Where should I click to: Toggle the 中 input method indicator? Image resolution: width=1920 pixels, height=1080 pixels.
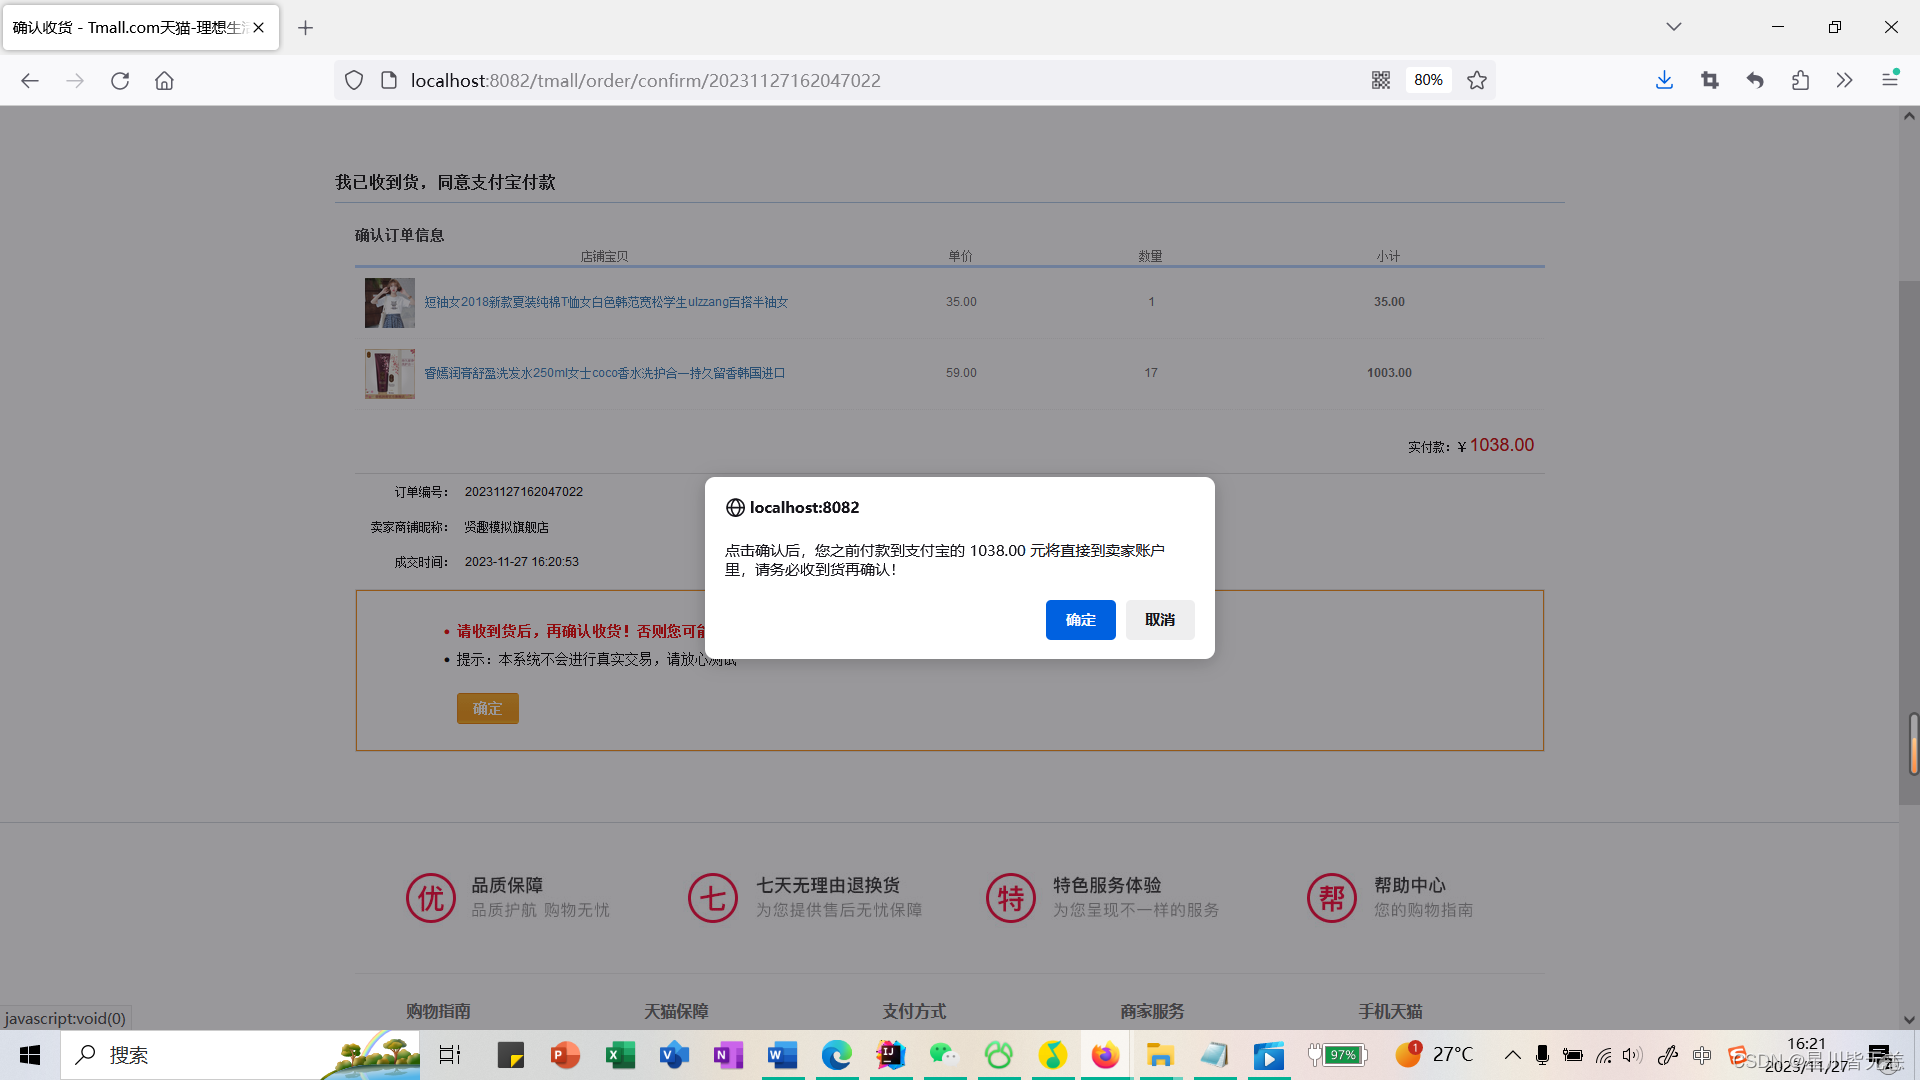[1702, 1055]
